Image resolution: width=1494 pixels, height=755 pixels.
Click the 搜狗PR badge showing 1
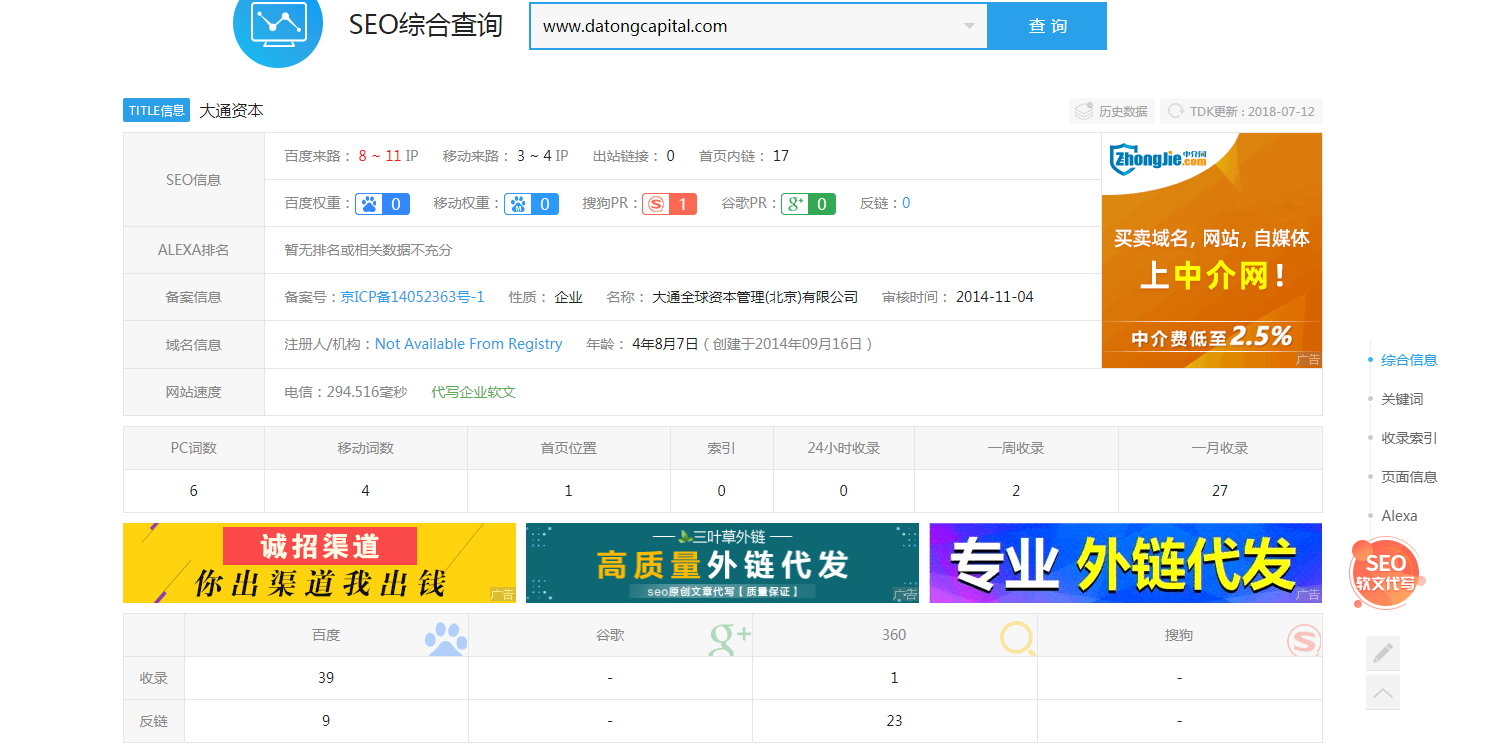pos(669,204)
